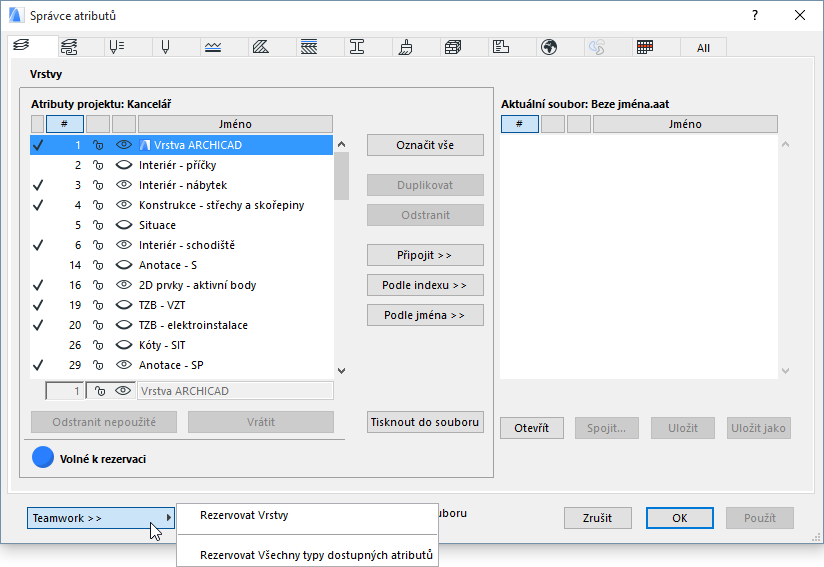Image resolution: width=824 pixels, height=567 pixels.
Task: Click the Otevřít button
Action: tap(532, 428)
